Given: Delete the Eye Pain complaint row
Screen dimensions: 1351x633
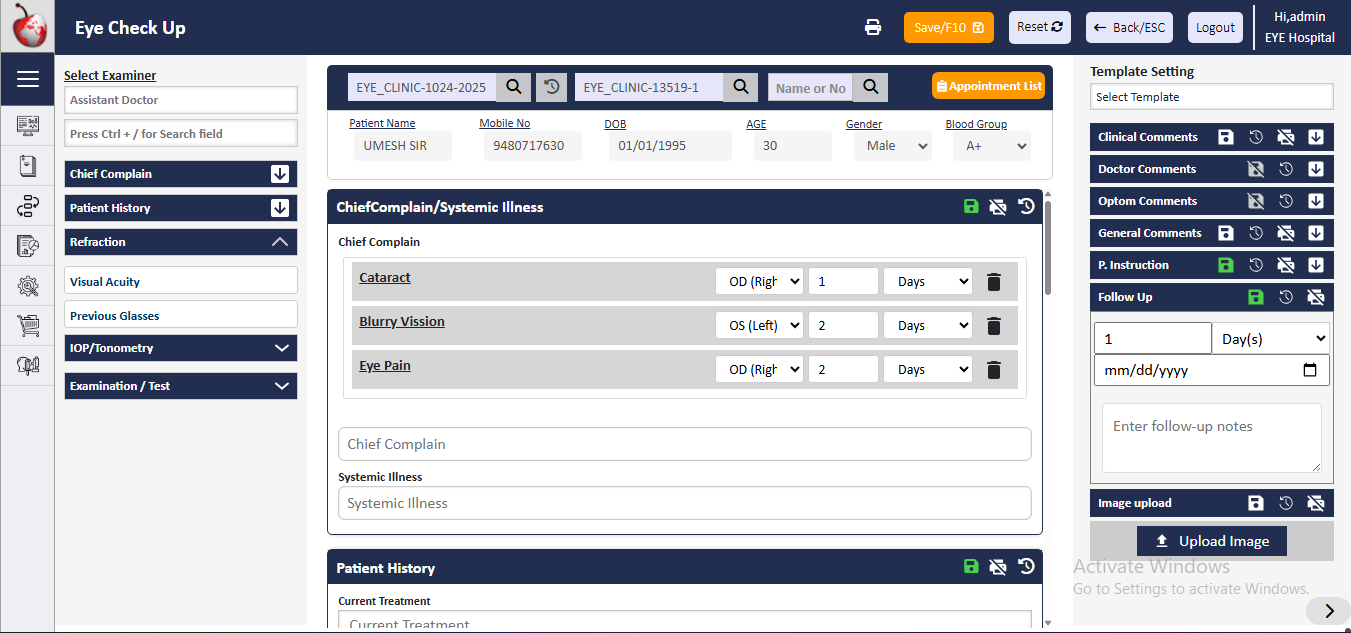Looking at the screenshot, I should point(993,370).
